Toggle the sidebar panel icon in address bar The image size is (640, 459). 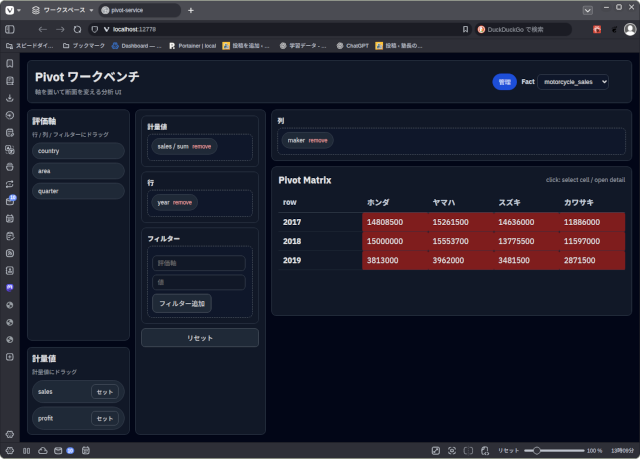point(10,29)
